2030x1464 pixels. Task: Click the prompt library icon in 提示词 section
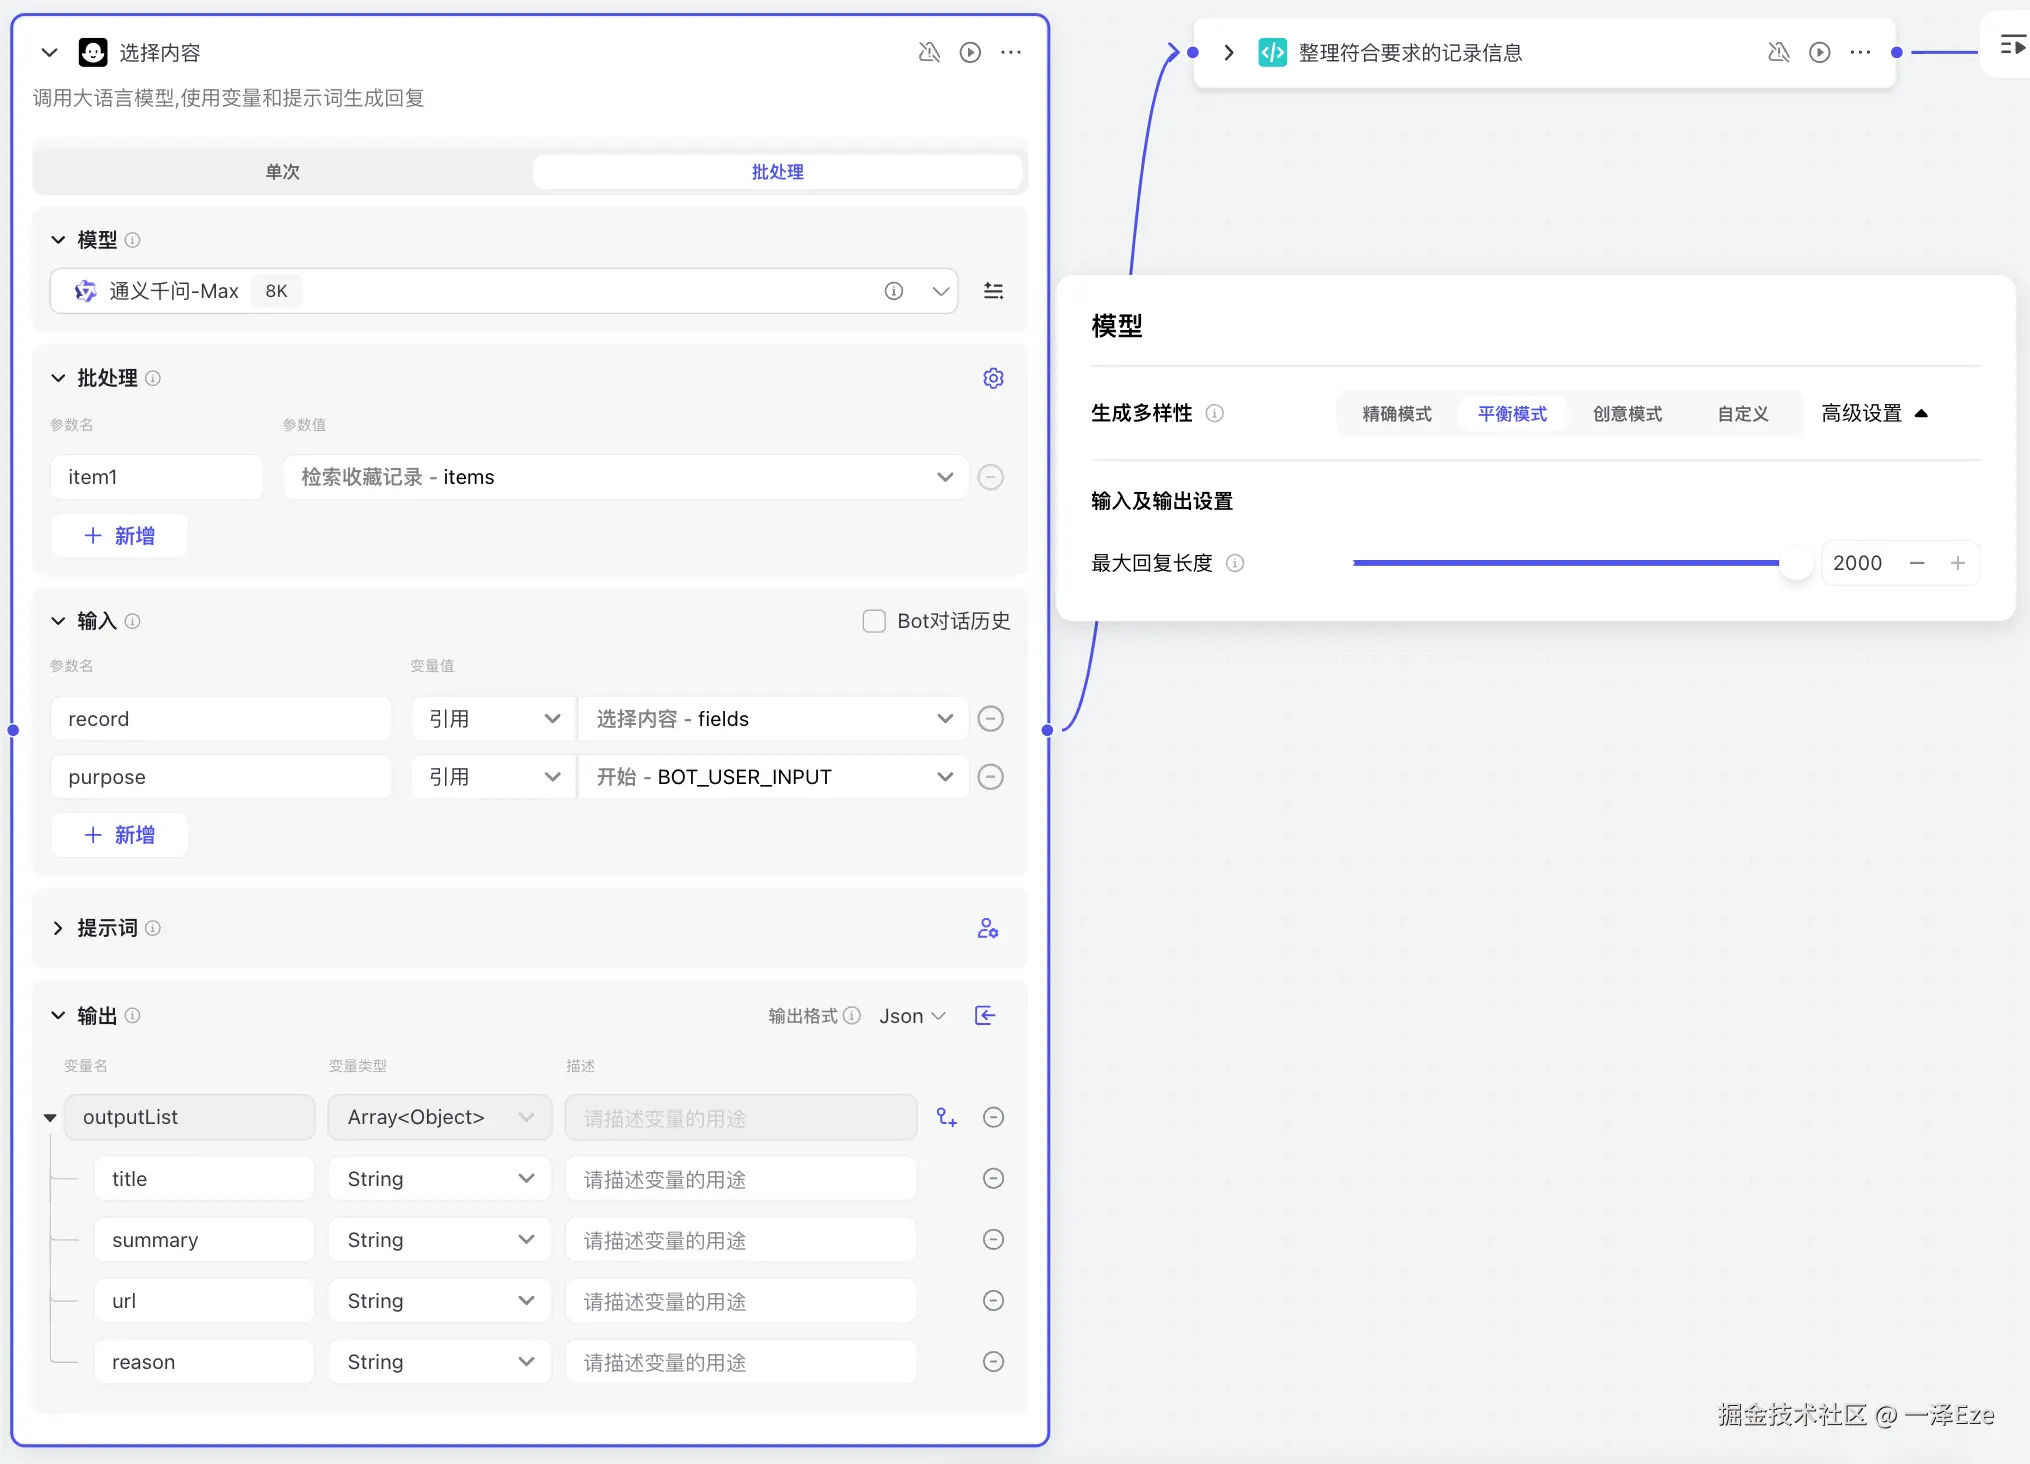(x=987, y=928)
